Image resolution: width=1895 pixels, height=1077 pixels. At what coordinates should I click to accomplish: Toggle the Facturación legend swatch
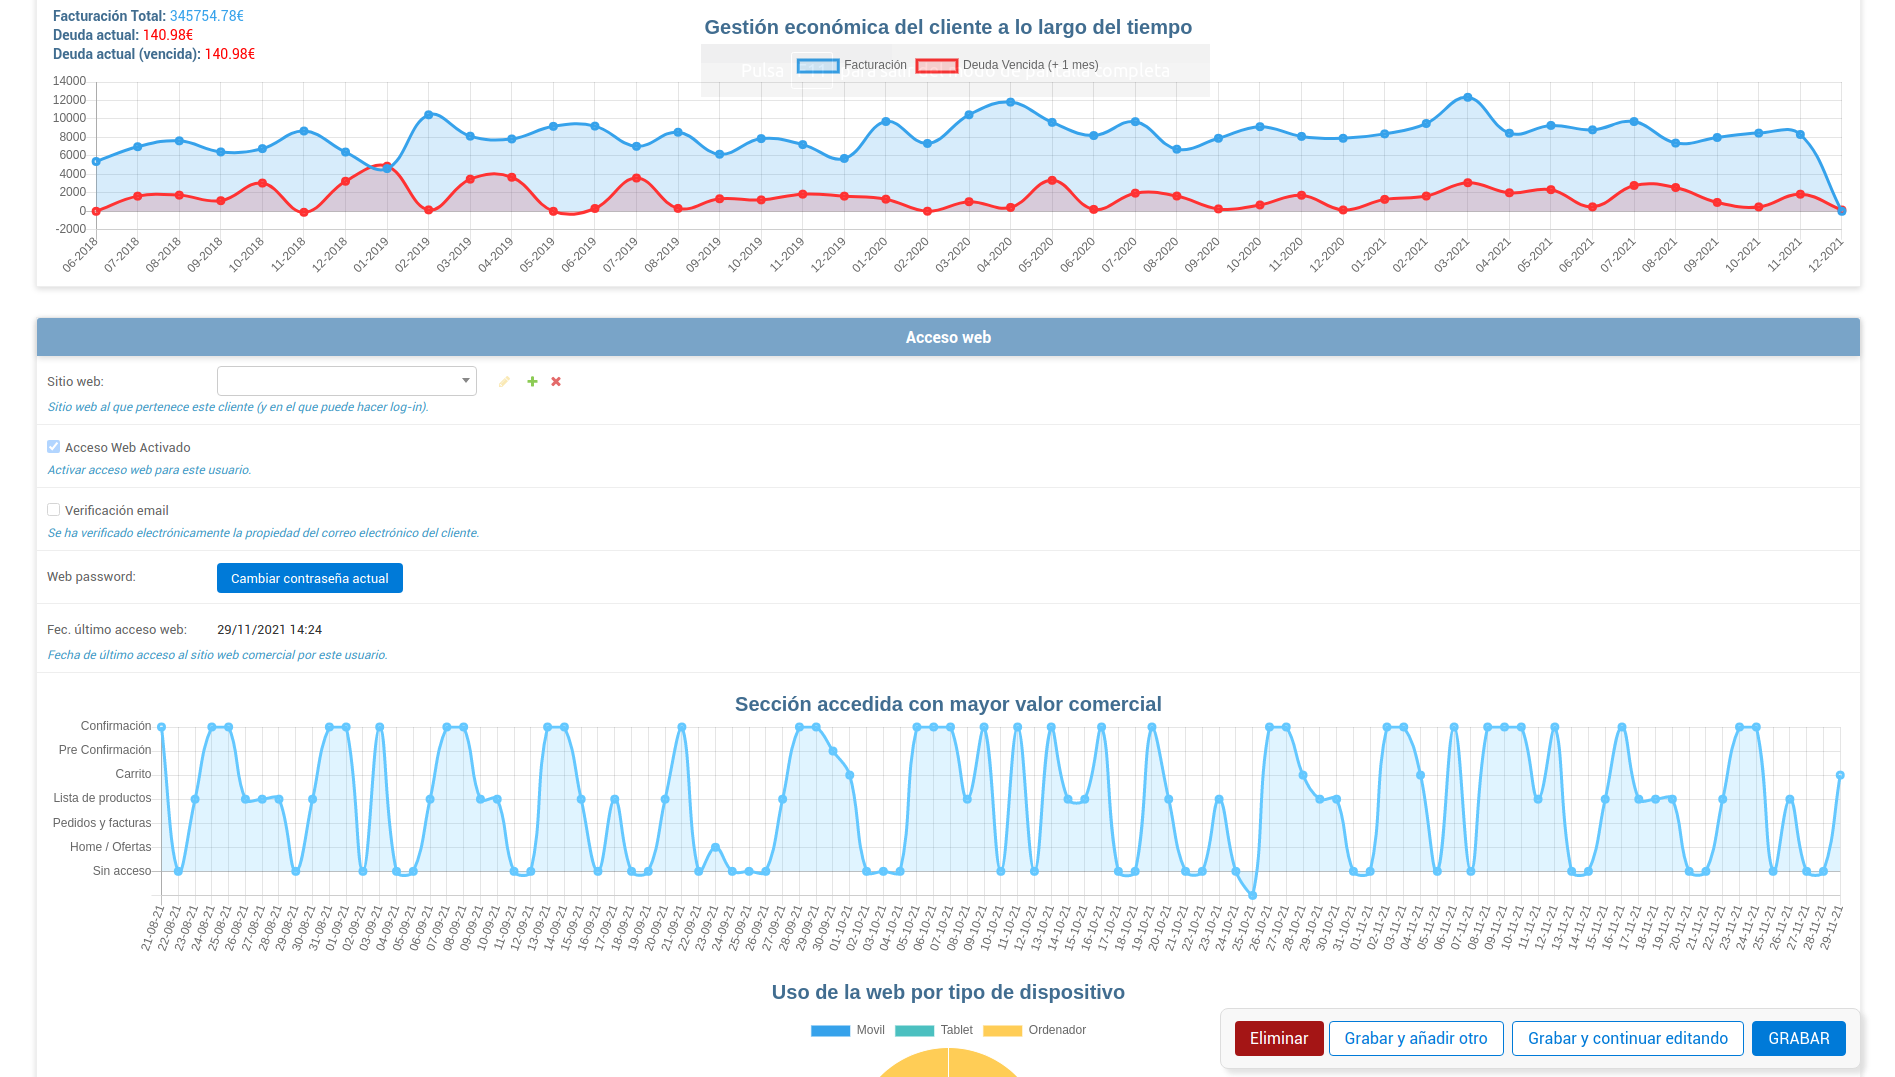[818, 66]
